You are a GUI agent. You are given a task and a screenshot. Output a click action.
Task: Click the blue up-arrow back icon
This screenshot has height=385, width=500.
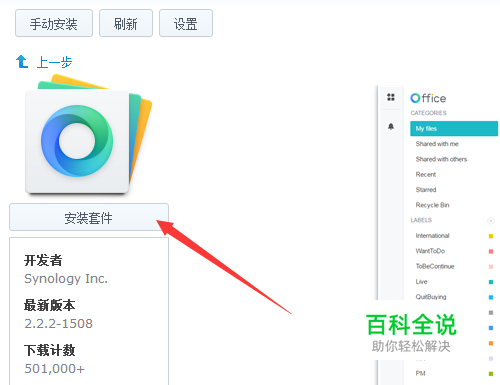pyautogui.click(x=22, y=62)
